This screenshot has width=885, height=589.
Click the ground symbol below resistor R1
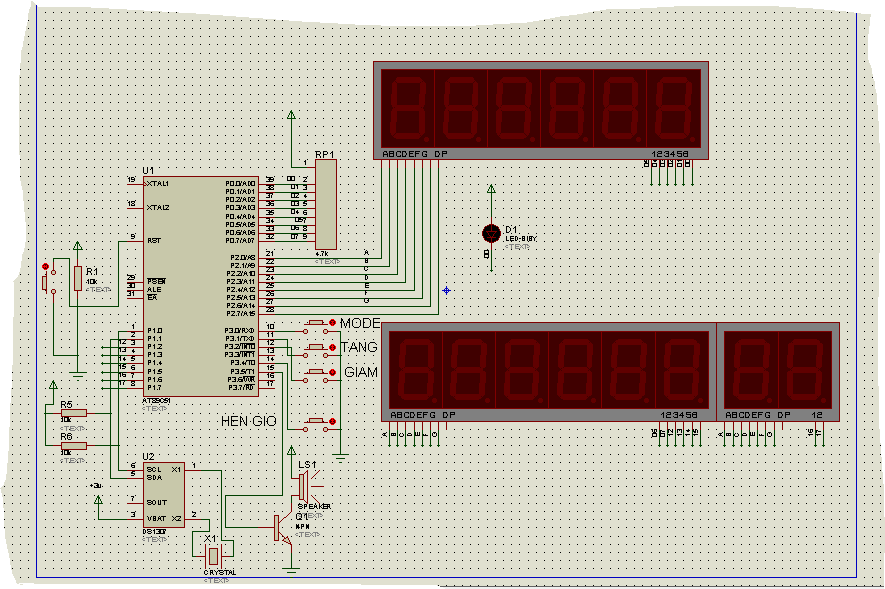[x=78, y=375]
